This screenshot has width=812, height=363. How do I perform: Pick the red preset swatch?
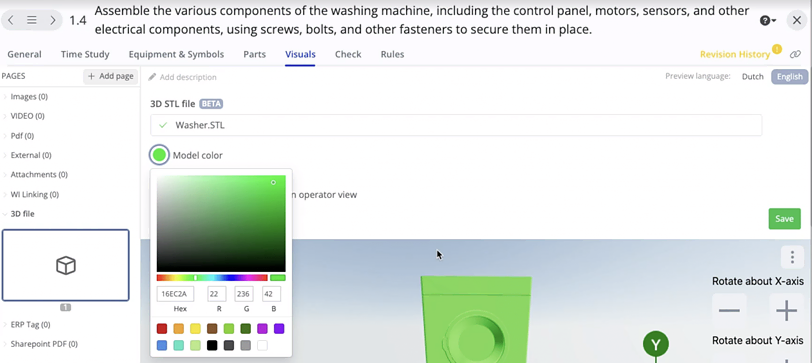pos(162,329)
